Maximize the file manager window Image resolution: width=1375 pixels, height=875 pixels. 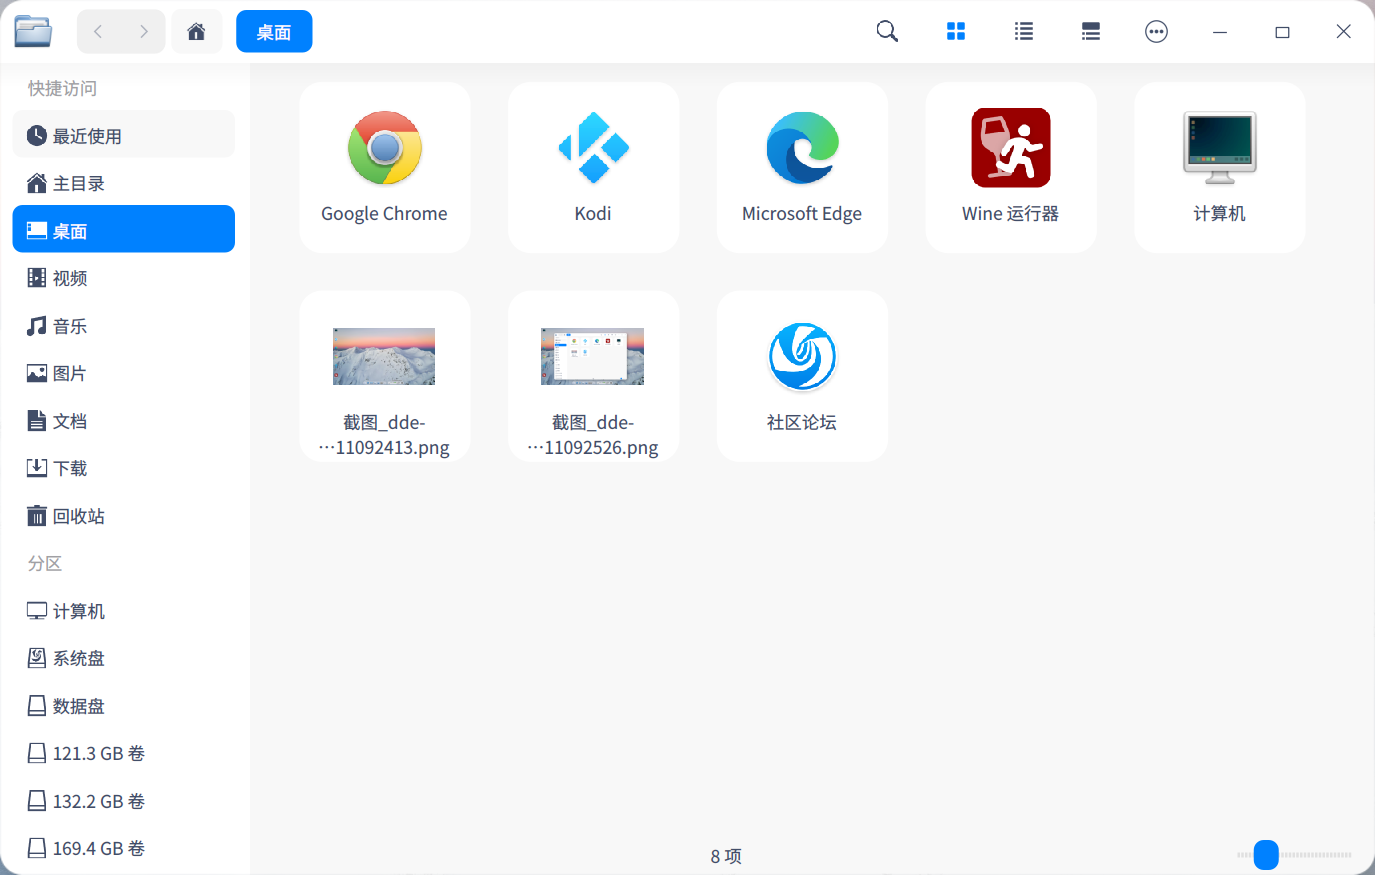(x=1283, y=32)
